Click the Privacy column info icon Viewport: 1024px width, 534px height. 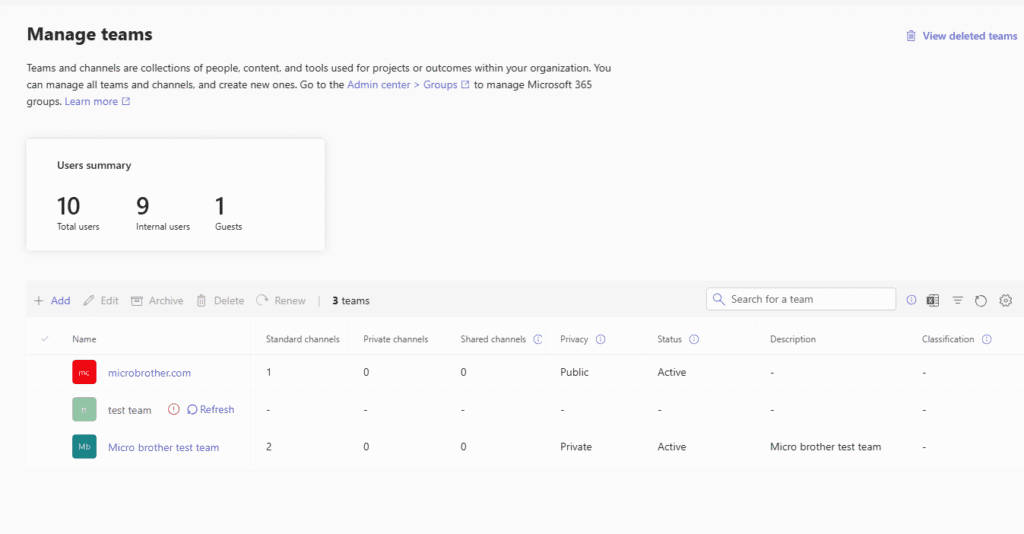tap(601, 339)
